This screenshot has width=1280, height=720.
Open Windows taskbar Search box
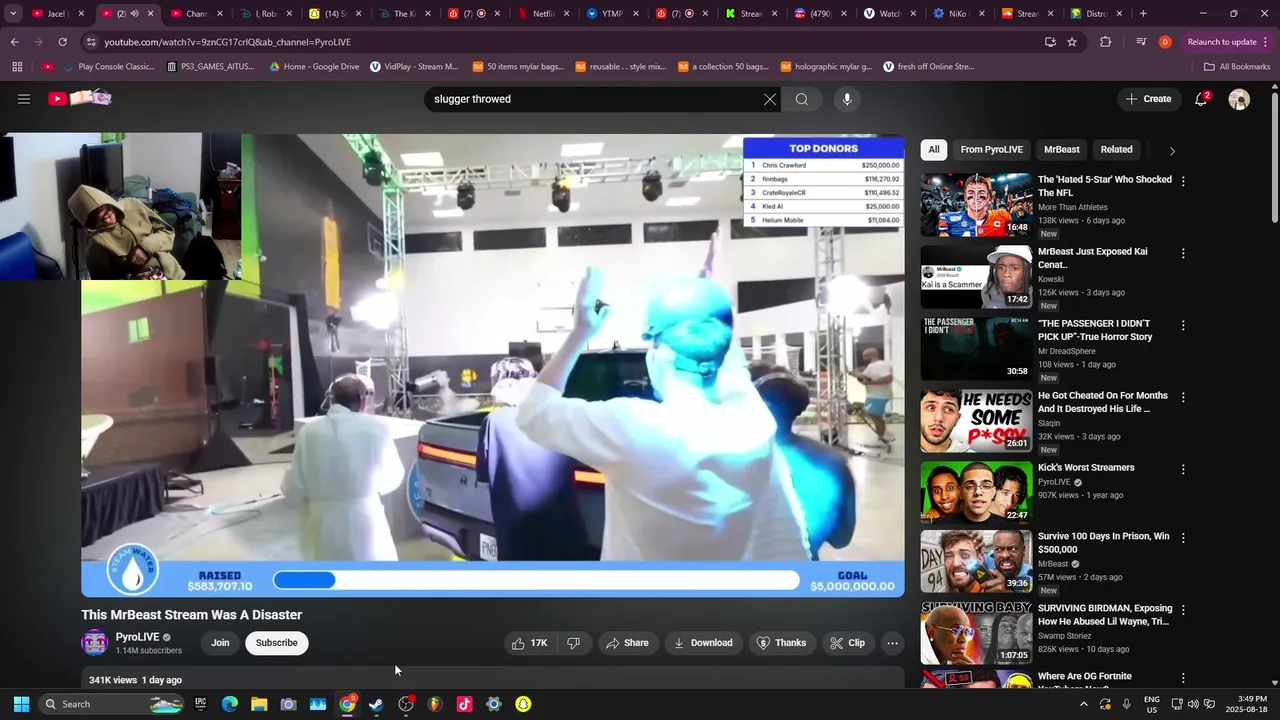[x=112, y=704]
